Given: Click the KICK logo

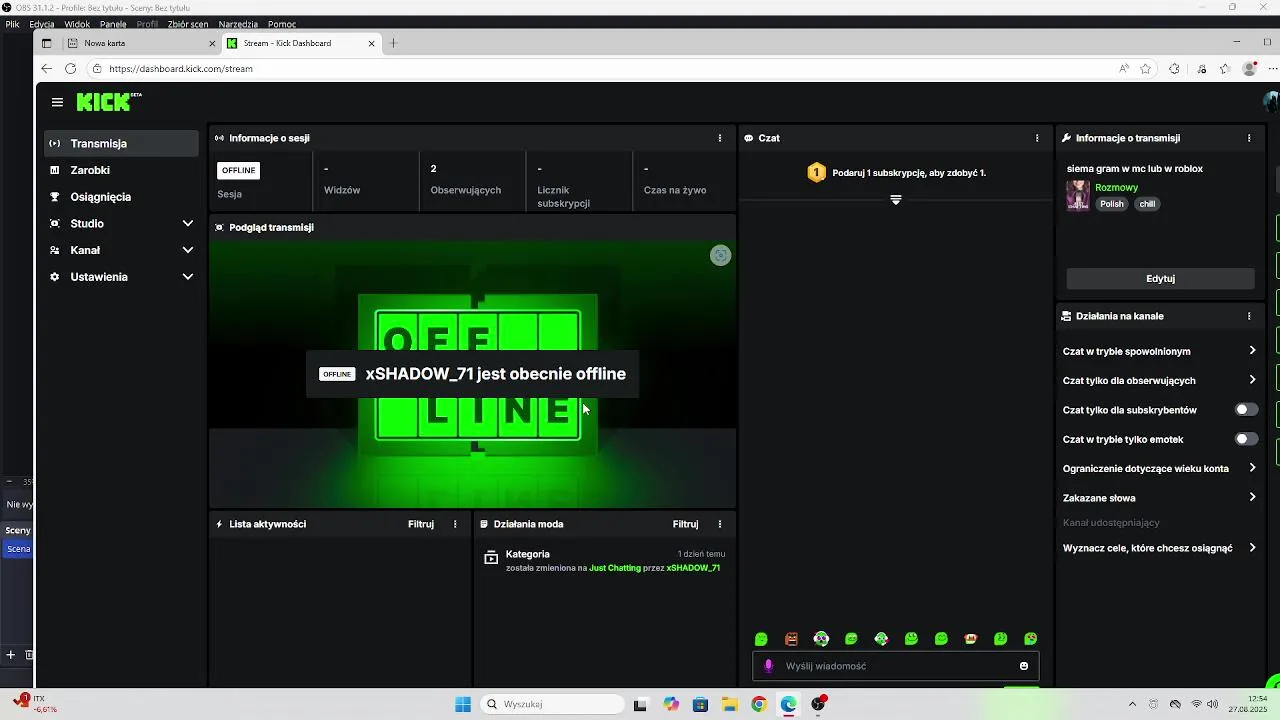Looking at the screenshot, I should click(x=109, y=102).
